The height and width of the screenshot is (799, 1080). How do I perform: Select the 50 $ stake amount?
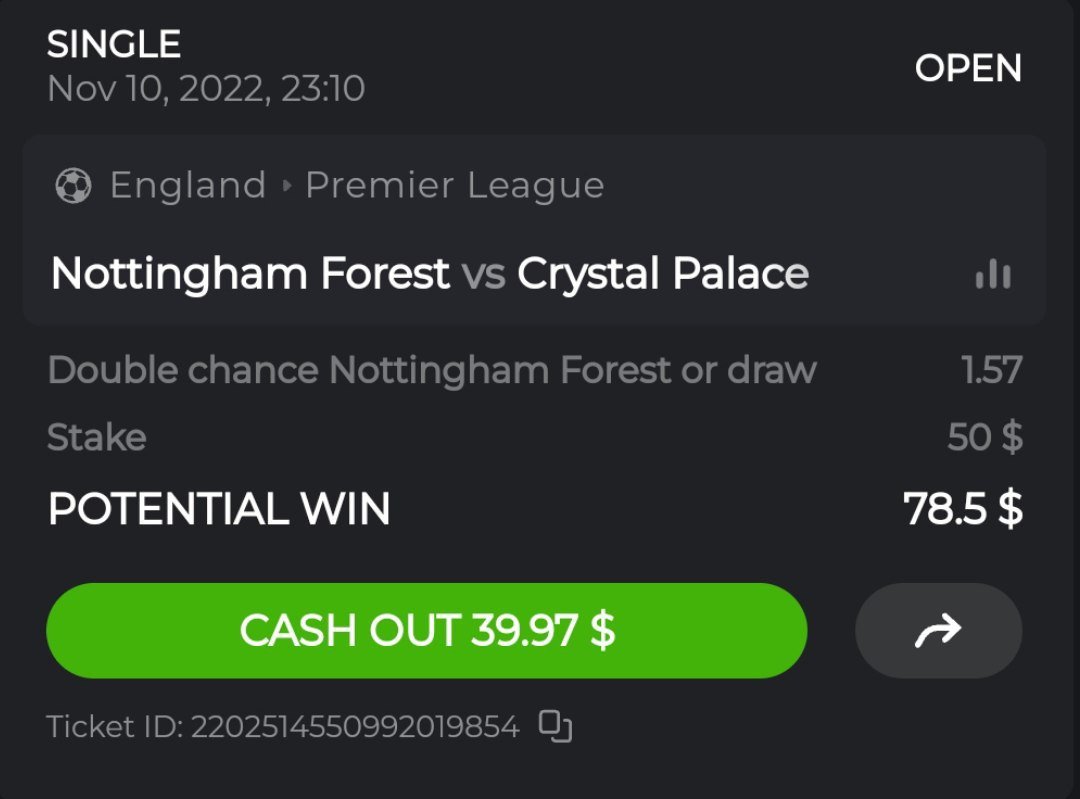[x=984, y=437]
